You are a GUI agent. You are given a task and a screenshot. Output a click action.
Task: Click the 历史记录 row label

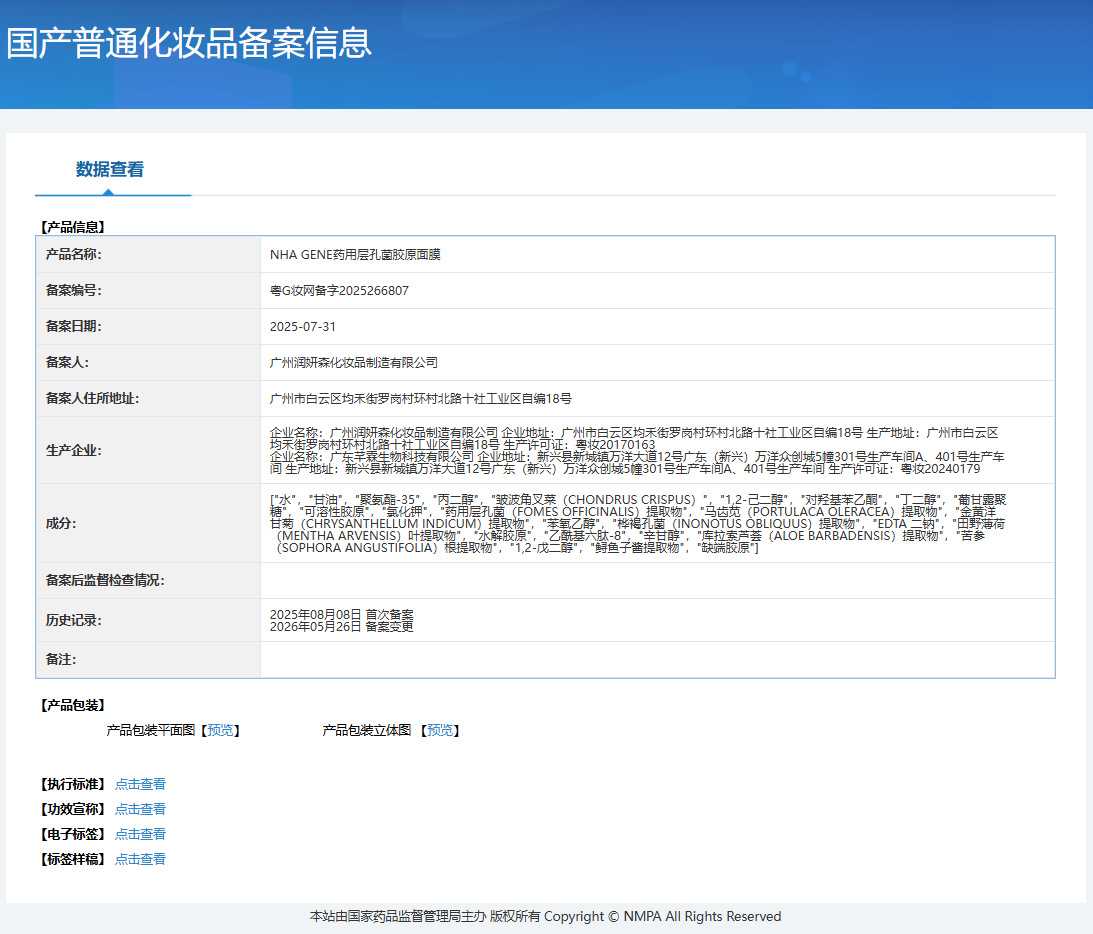pos(74,620)
